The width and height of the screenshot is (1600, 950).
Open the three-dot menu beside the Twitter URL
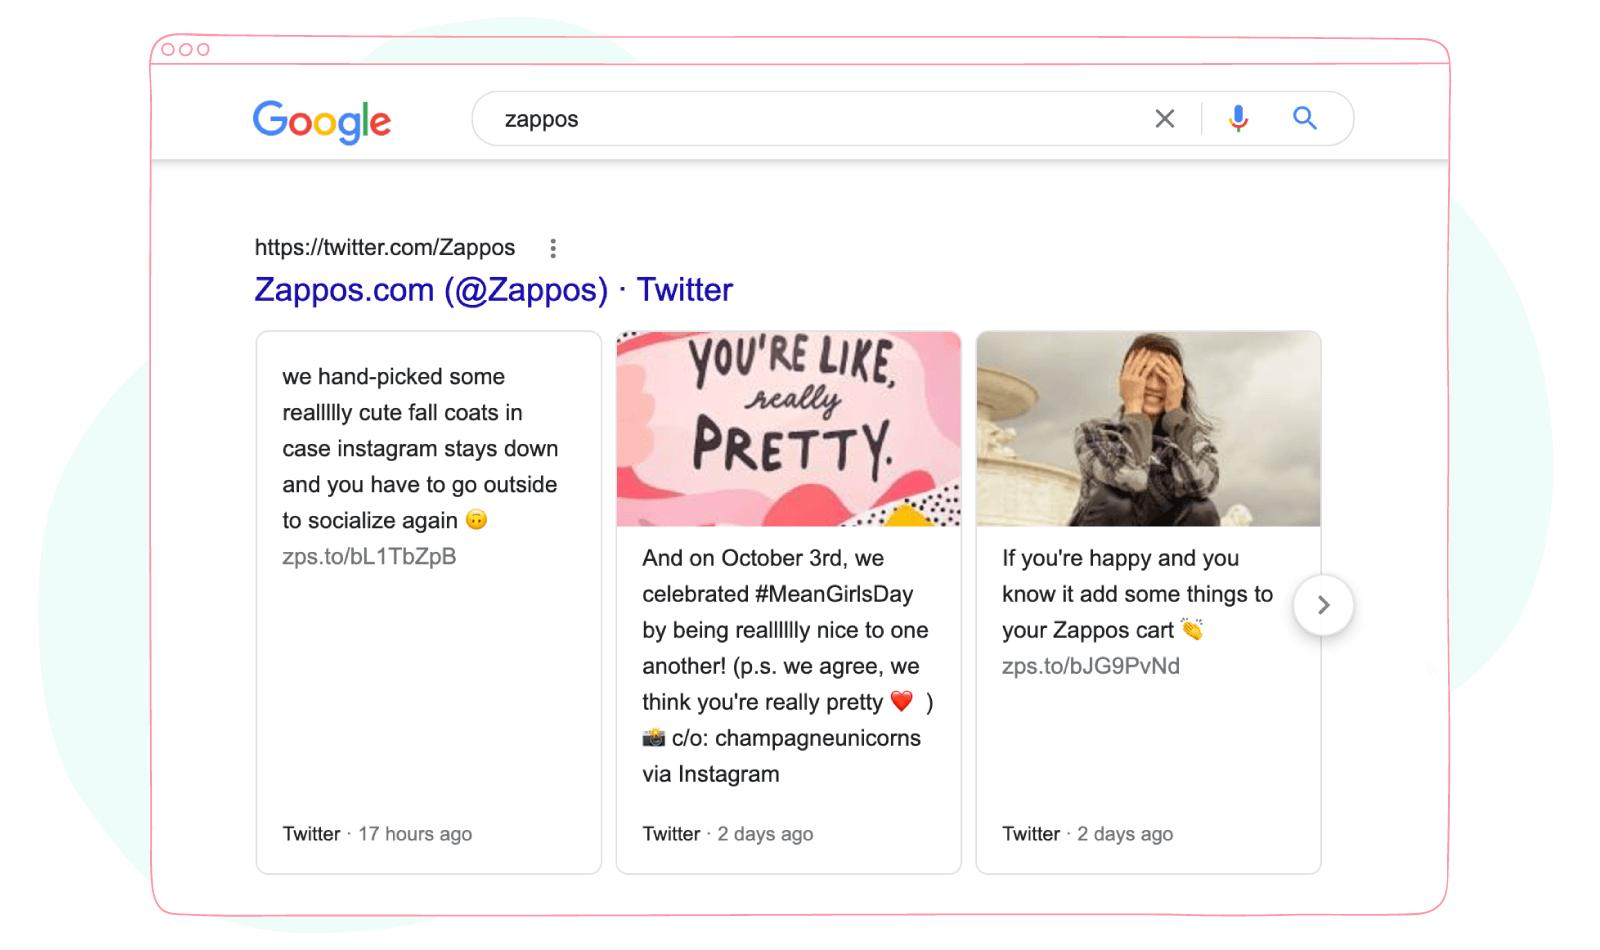click(x=553, y=247)
